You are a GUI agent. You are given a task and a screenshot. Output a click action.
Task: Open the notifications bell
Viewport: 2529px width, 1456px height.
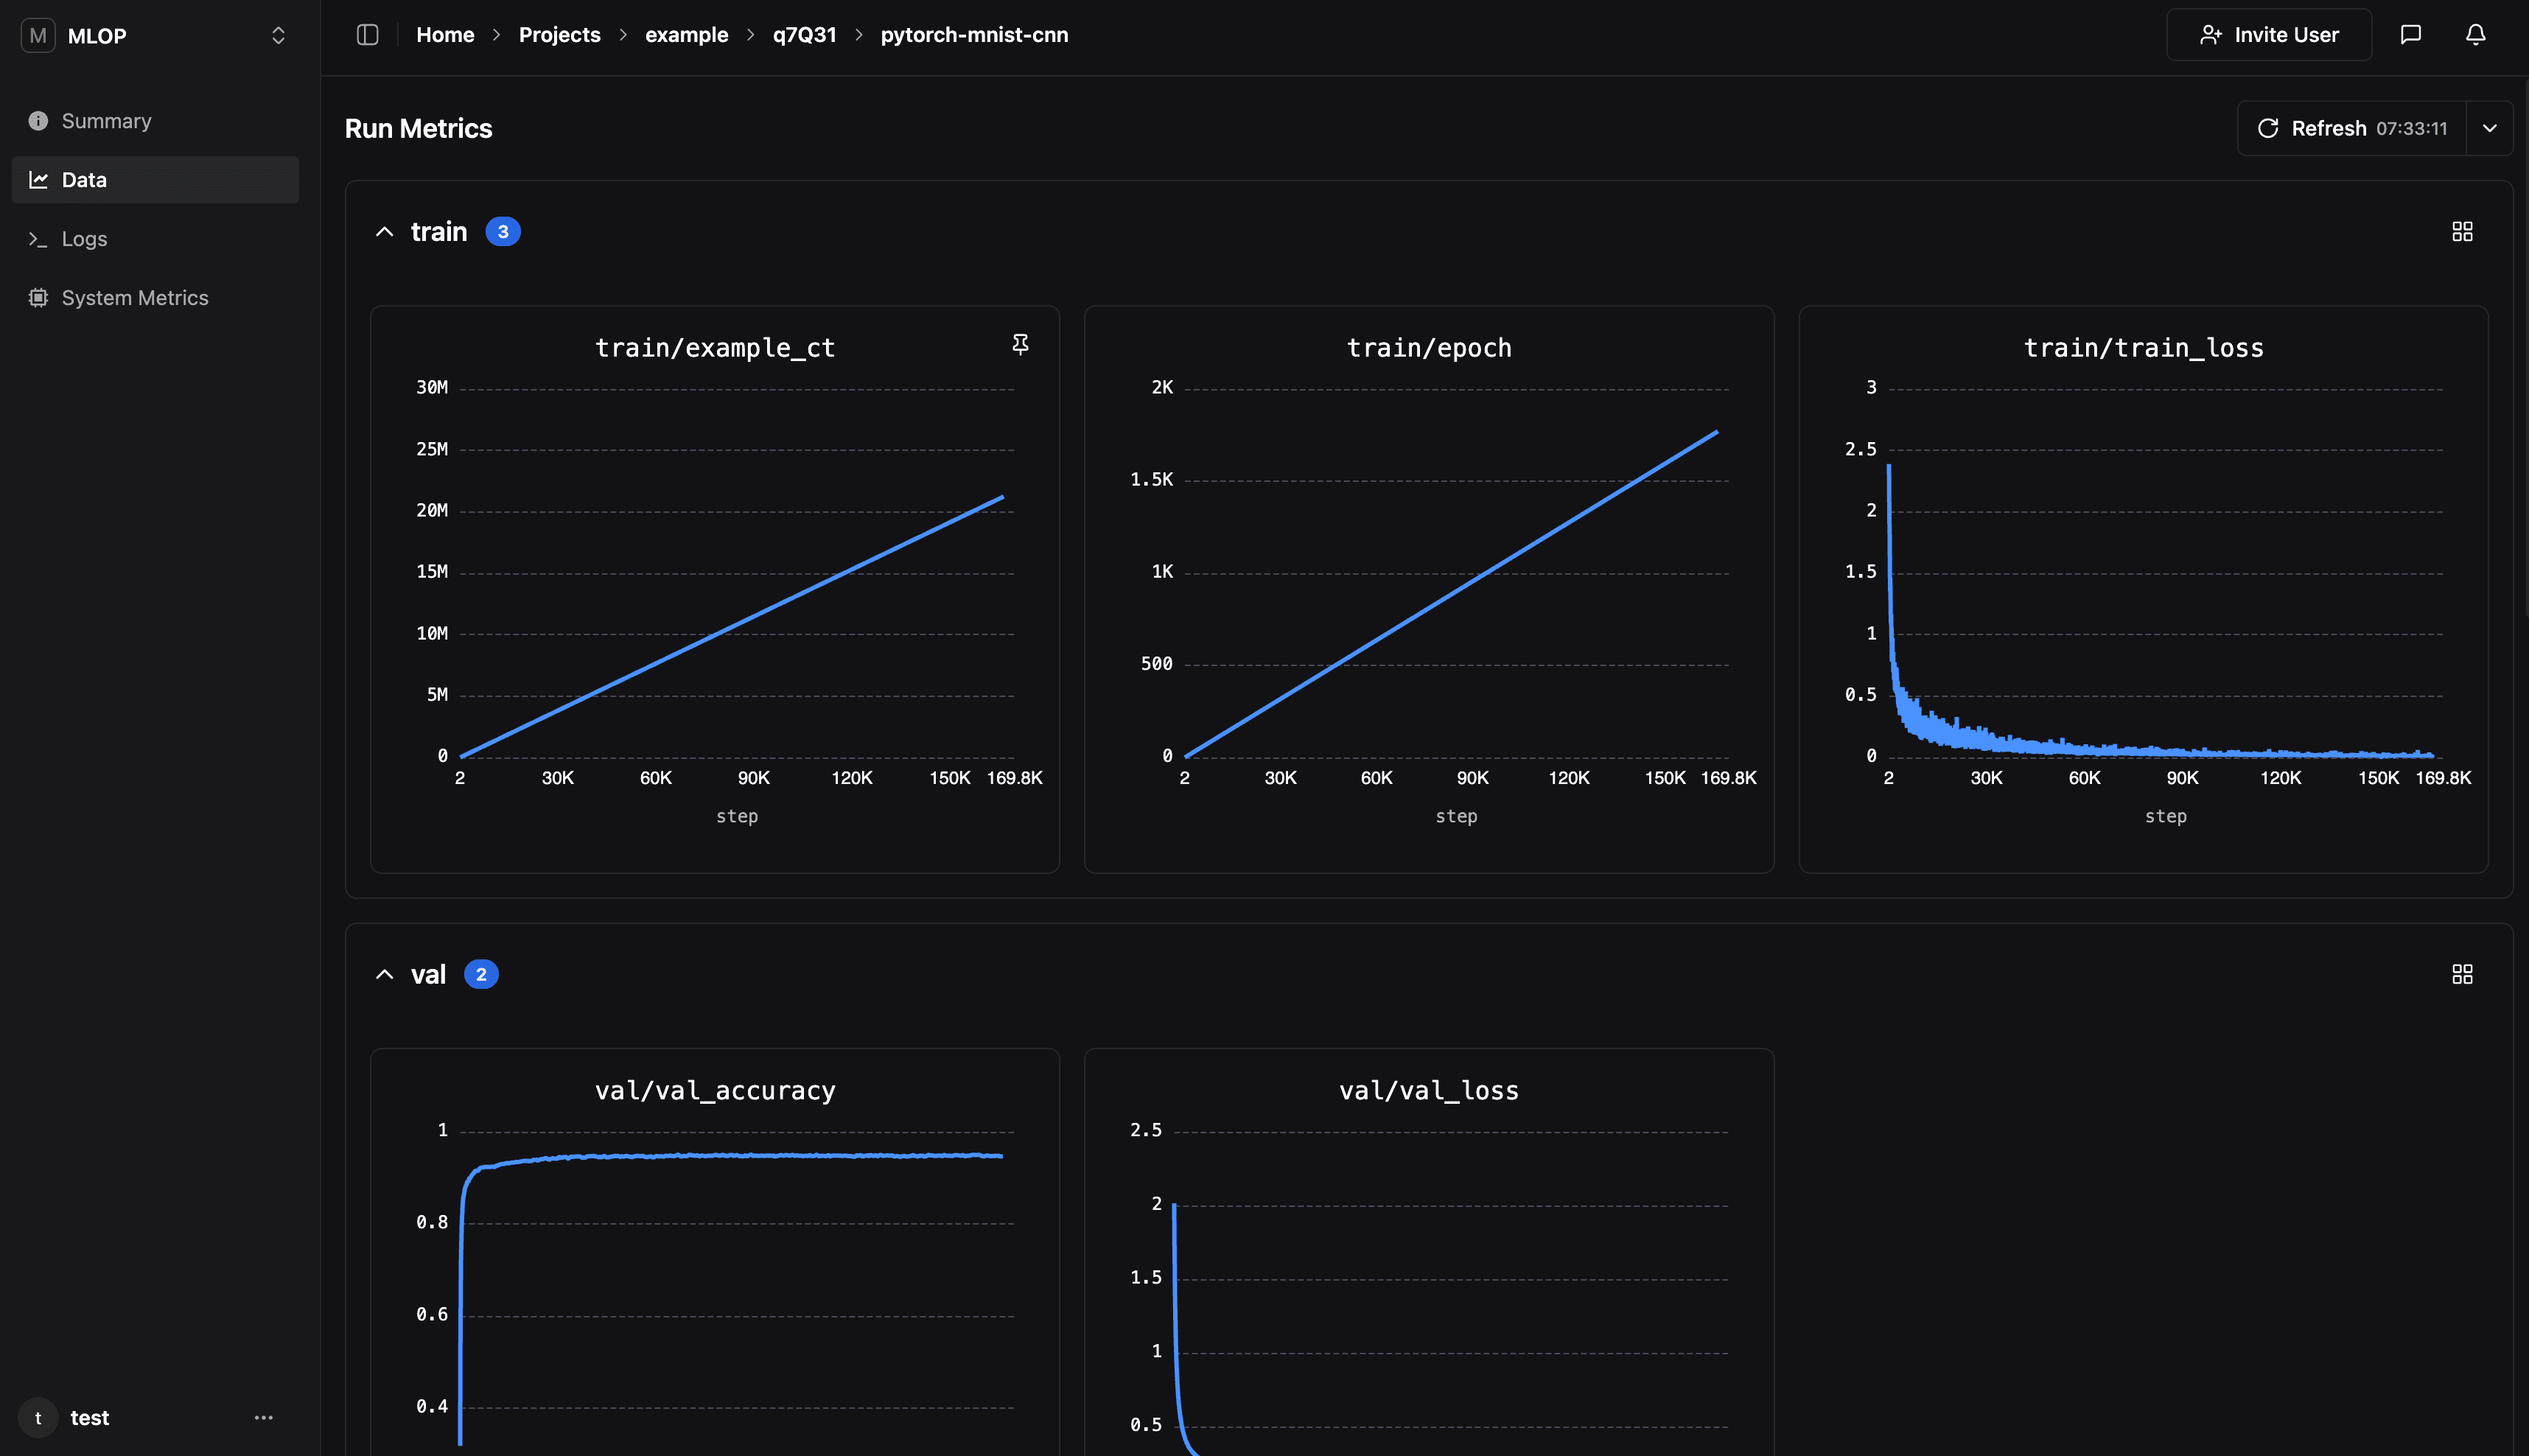click(x=2475, y=35)
